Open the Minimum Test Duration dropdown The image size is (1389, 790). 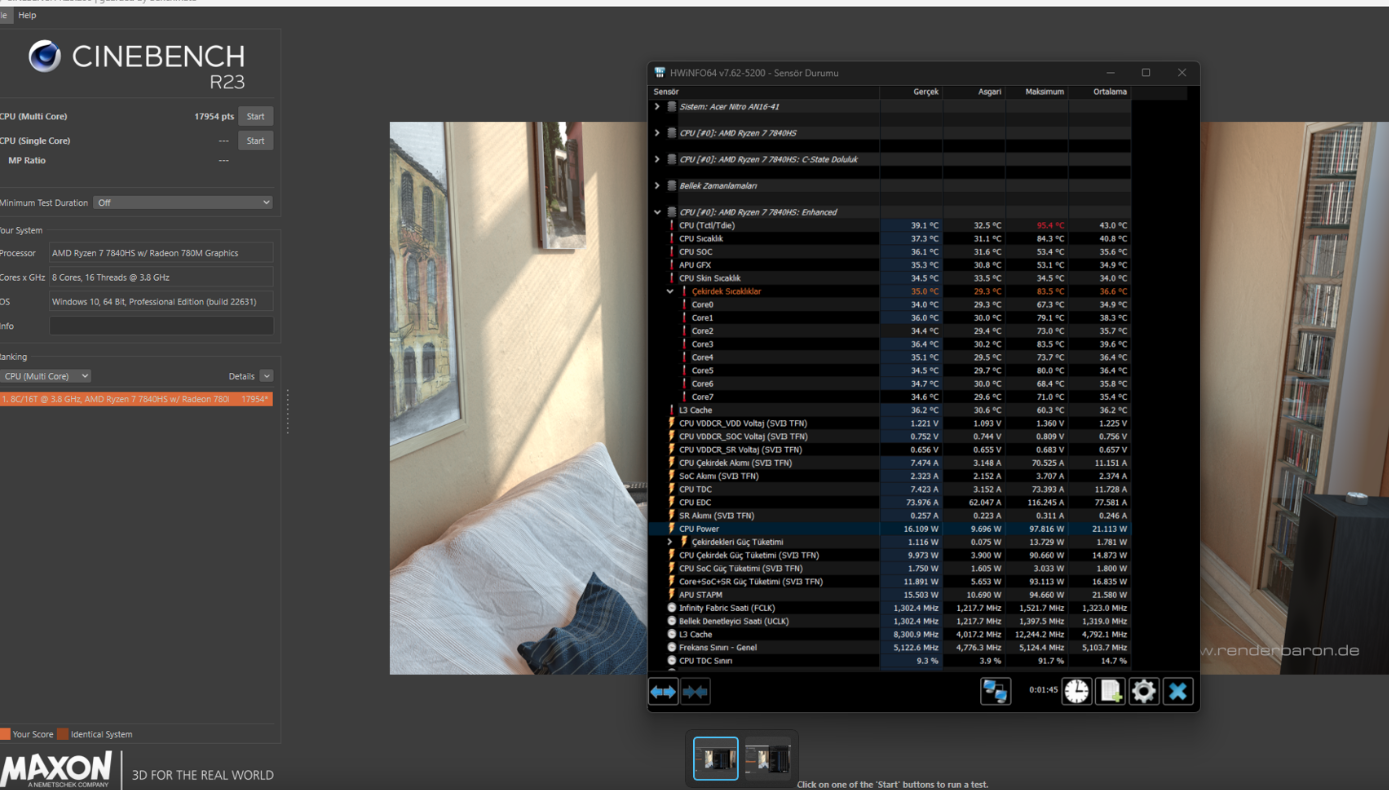[183, 203]
